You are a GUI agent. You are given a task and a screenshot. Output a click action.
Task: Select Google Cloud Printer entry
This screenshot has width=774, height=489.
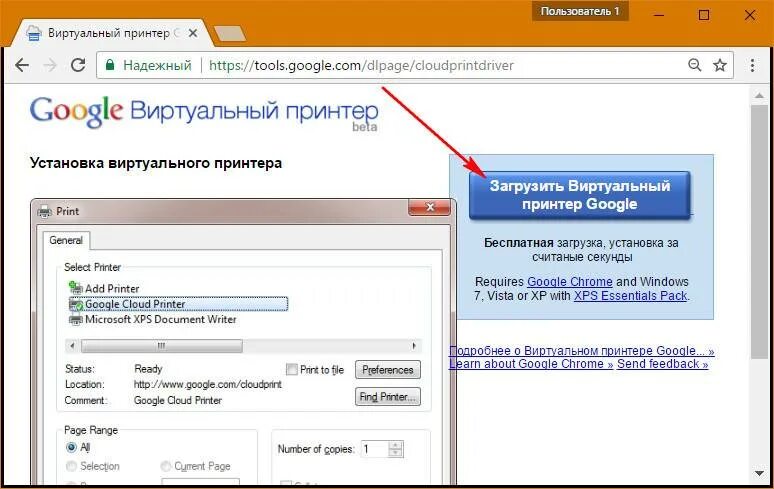(178, 304)
